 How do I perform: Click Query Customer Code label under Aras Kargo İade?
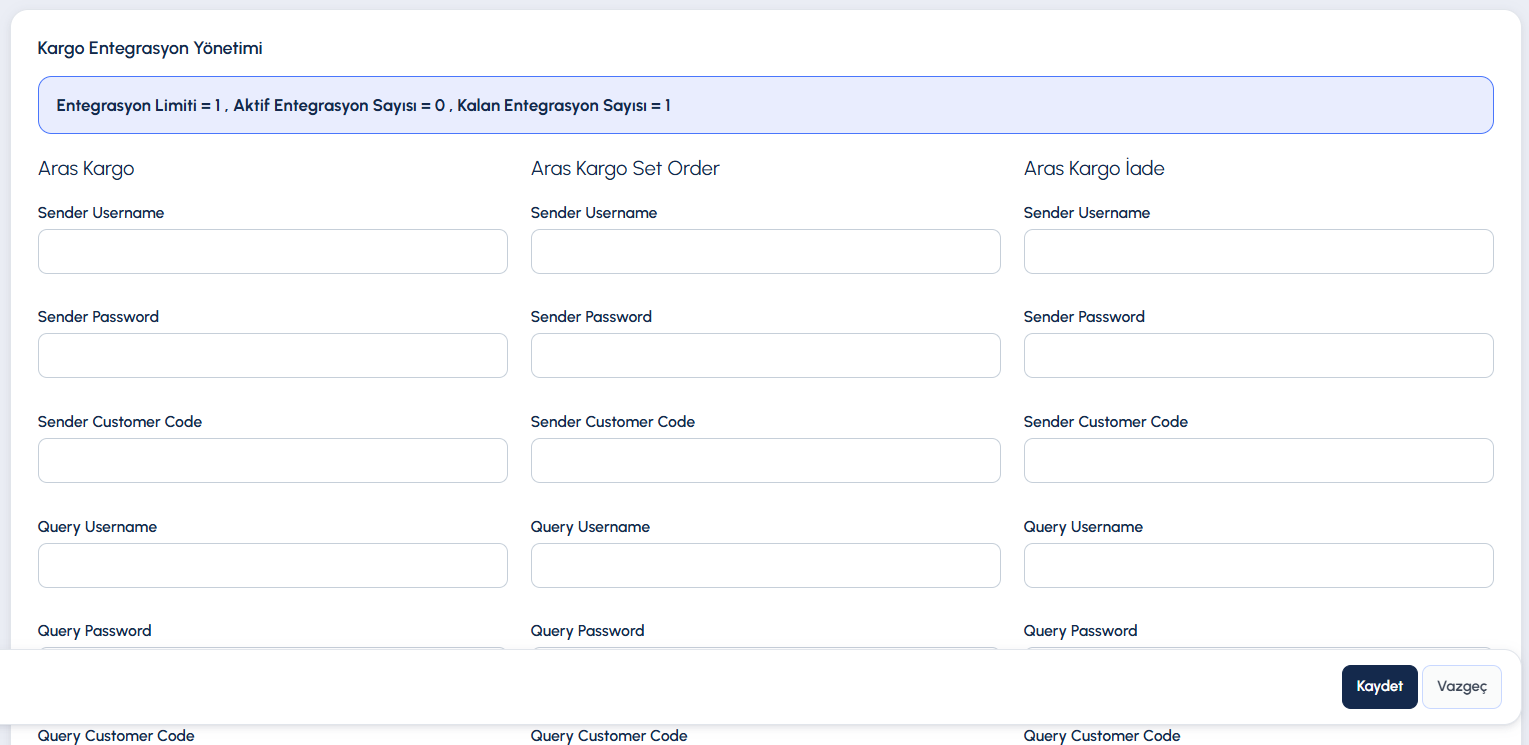tap(1102, 736)
